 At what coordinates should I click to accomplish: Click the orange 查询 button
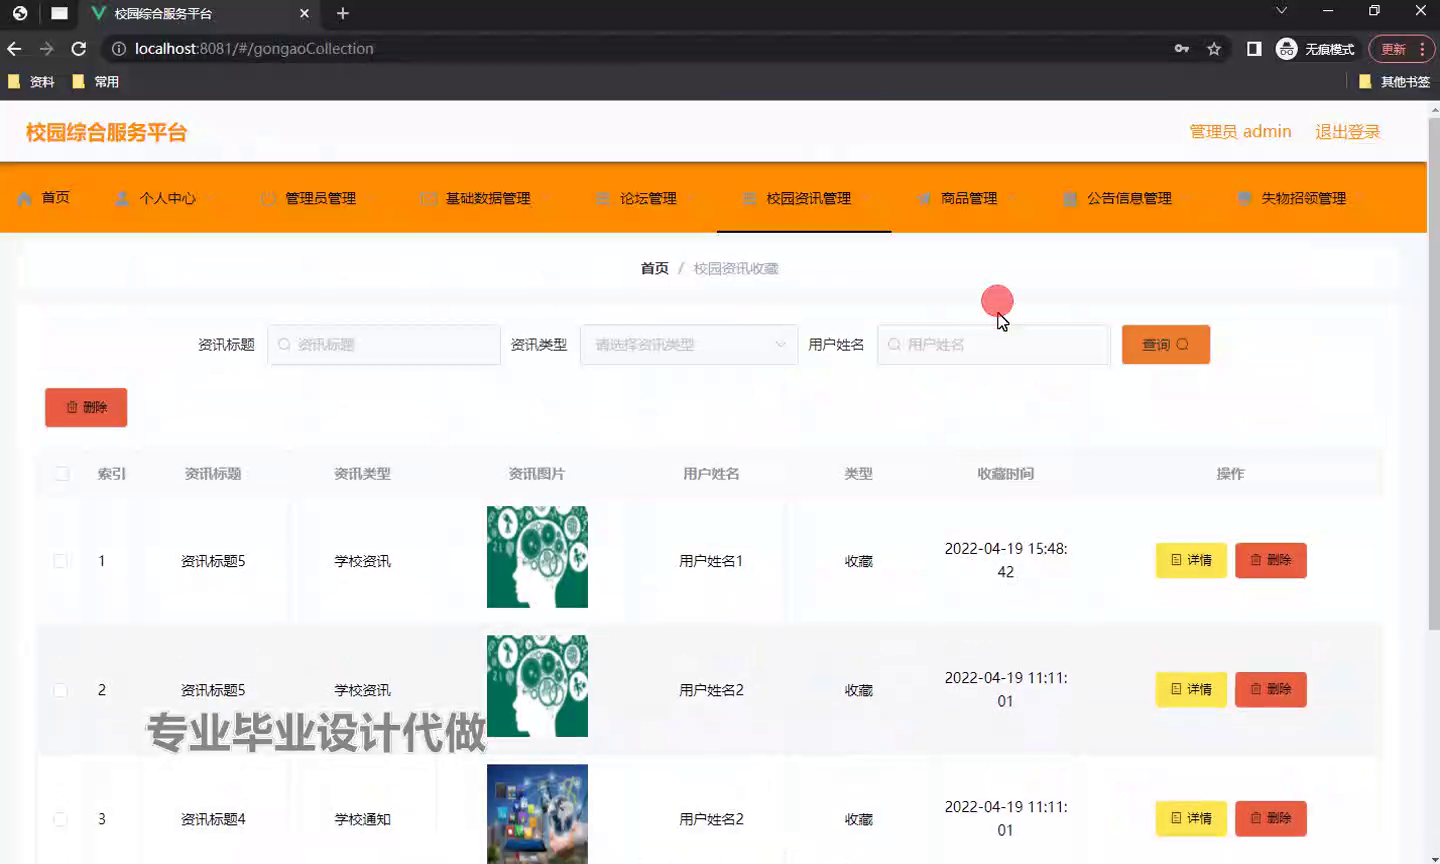tap(1166, 344)
